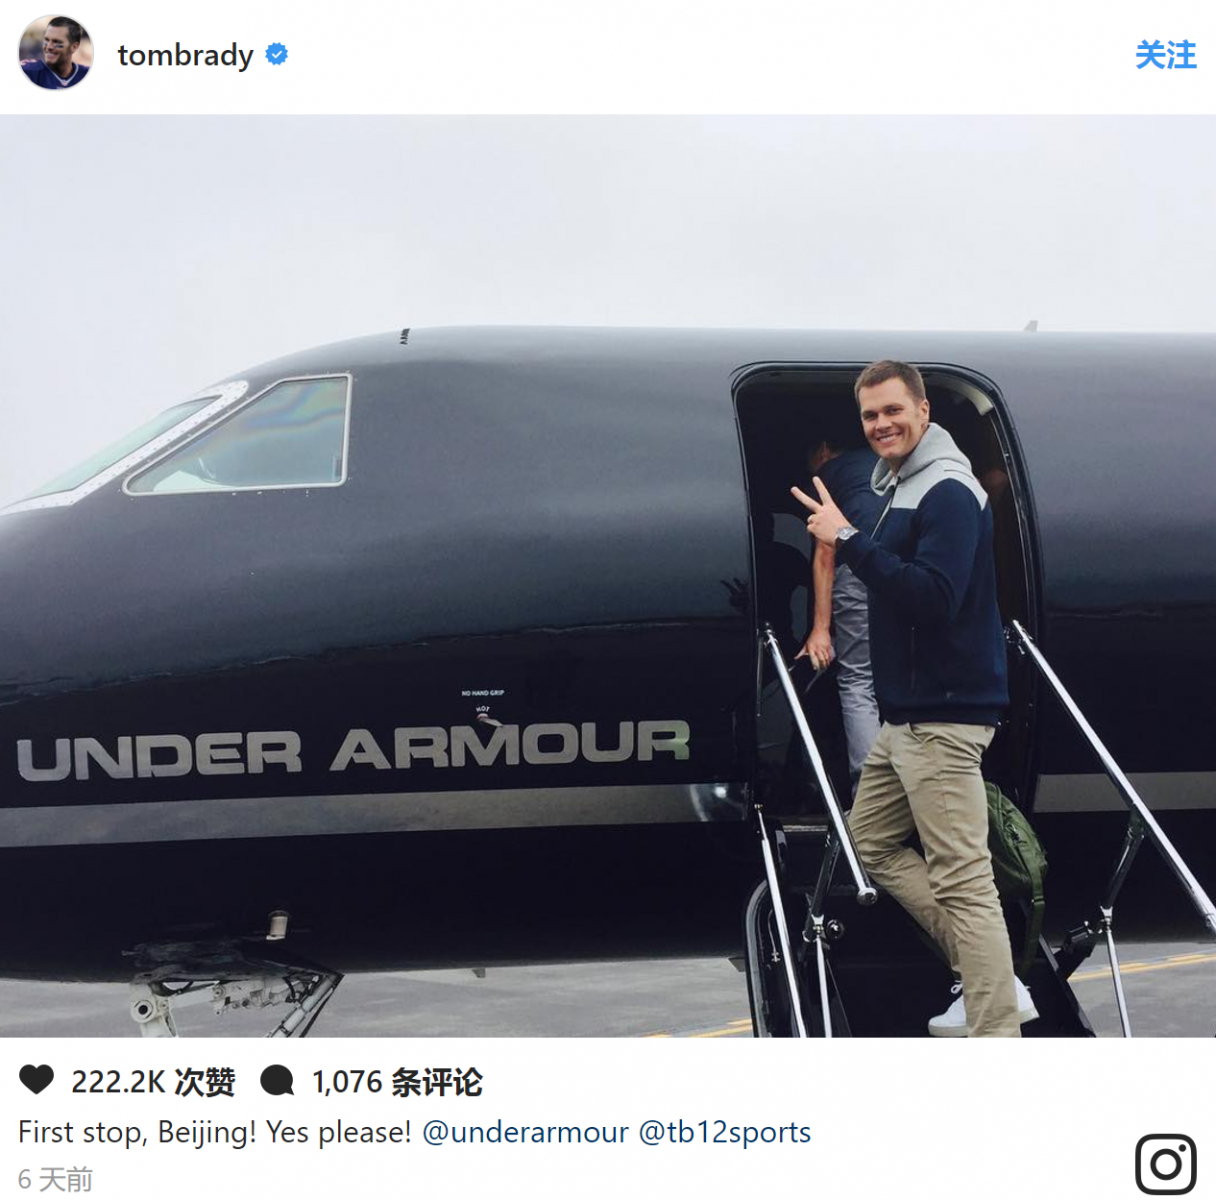The image size is (1216, 1200).
Task: Click the overcast sky above the jet
Action: tap(608, 220)
